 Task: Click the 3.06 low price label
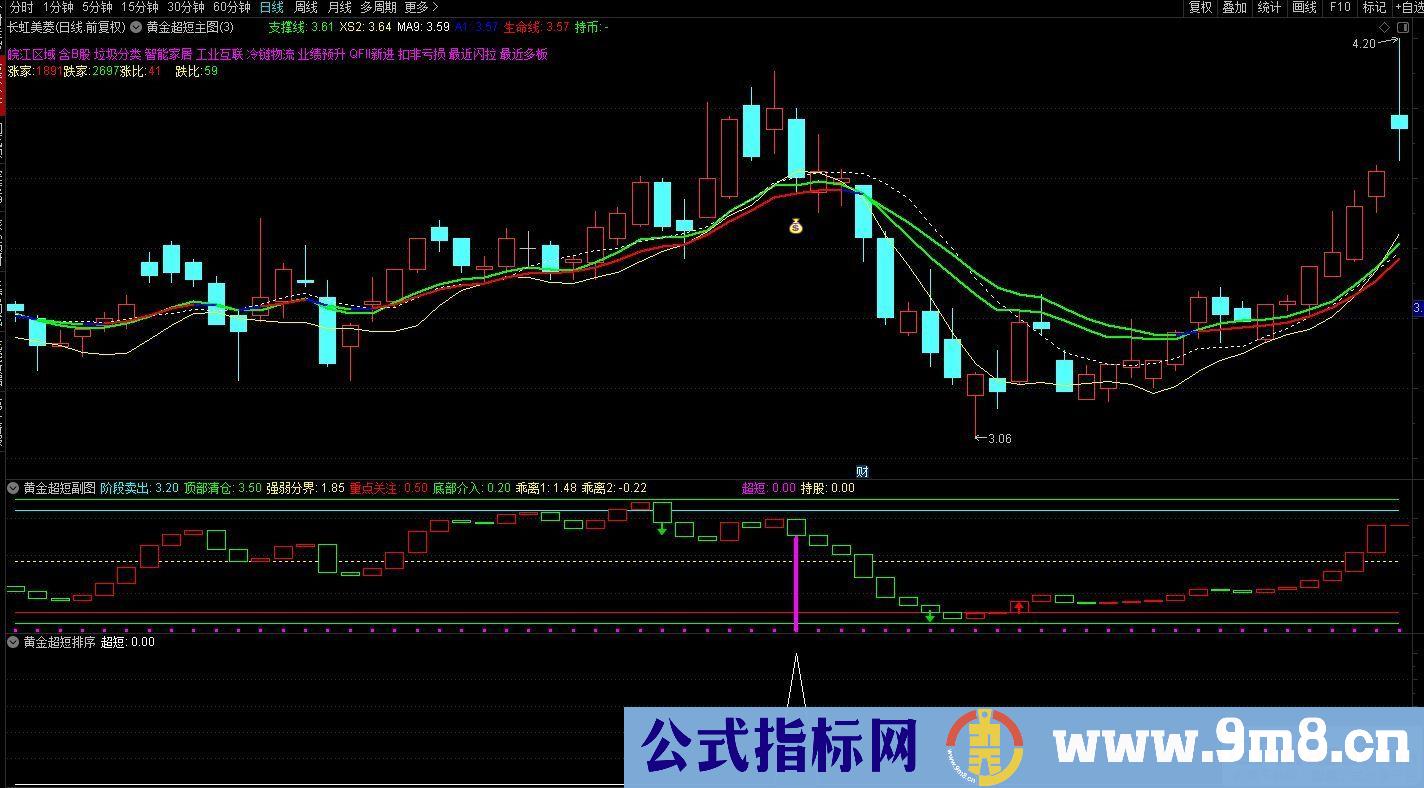(x=1000, y=439)
